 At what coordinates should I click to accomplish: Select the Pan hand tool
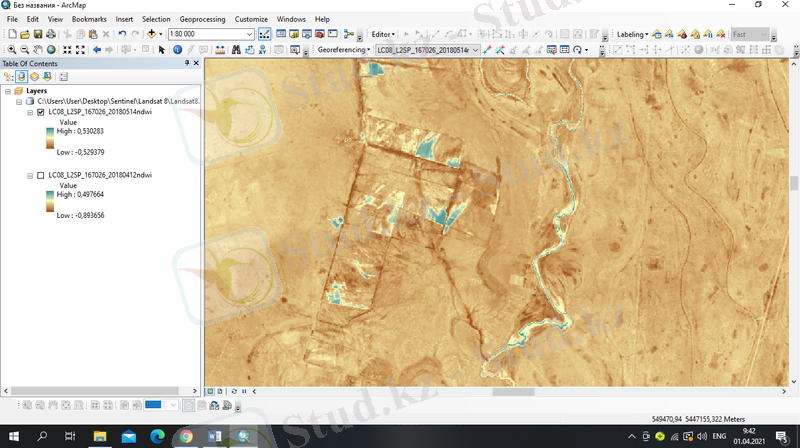coord(38,49)
